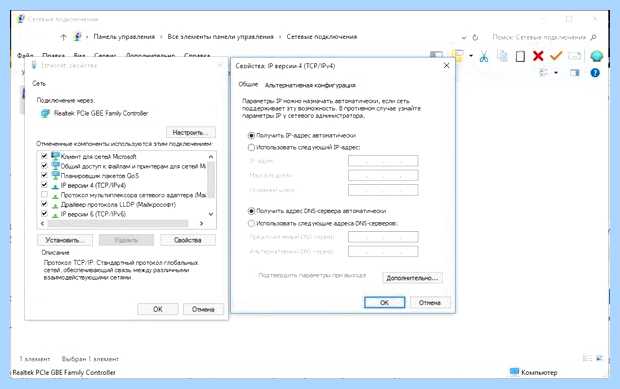Open the address bar history dropdown

click(x=464, y=37)
